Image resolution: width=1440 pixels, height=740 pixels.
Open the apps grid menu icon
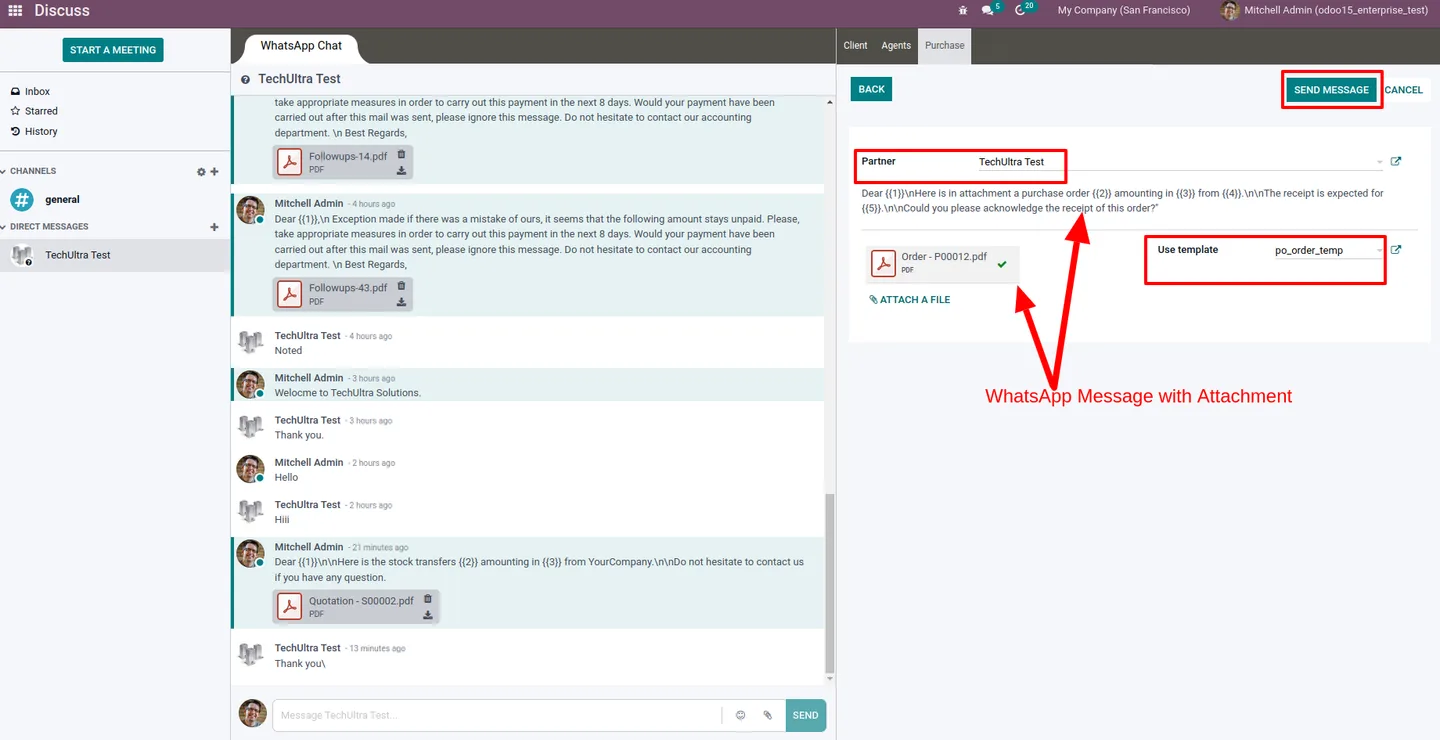click(x=15, y=10)
